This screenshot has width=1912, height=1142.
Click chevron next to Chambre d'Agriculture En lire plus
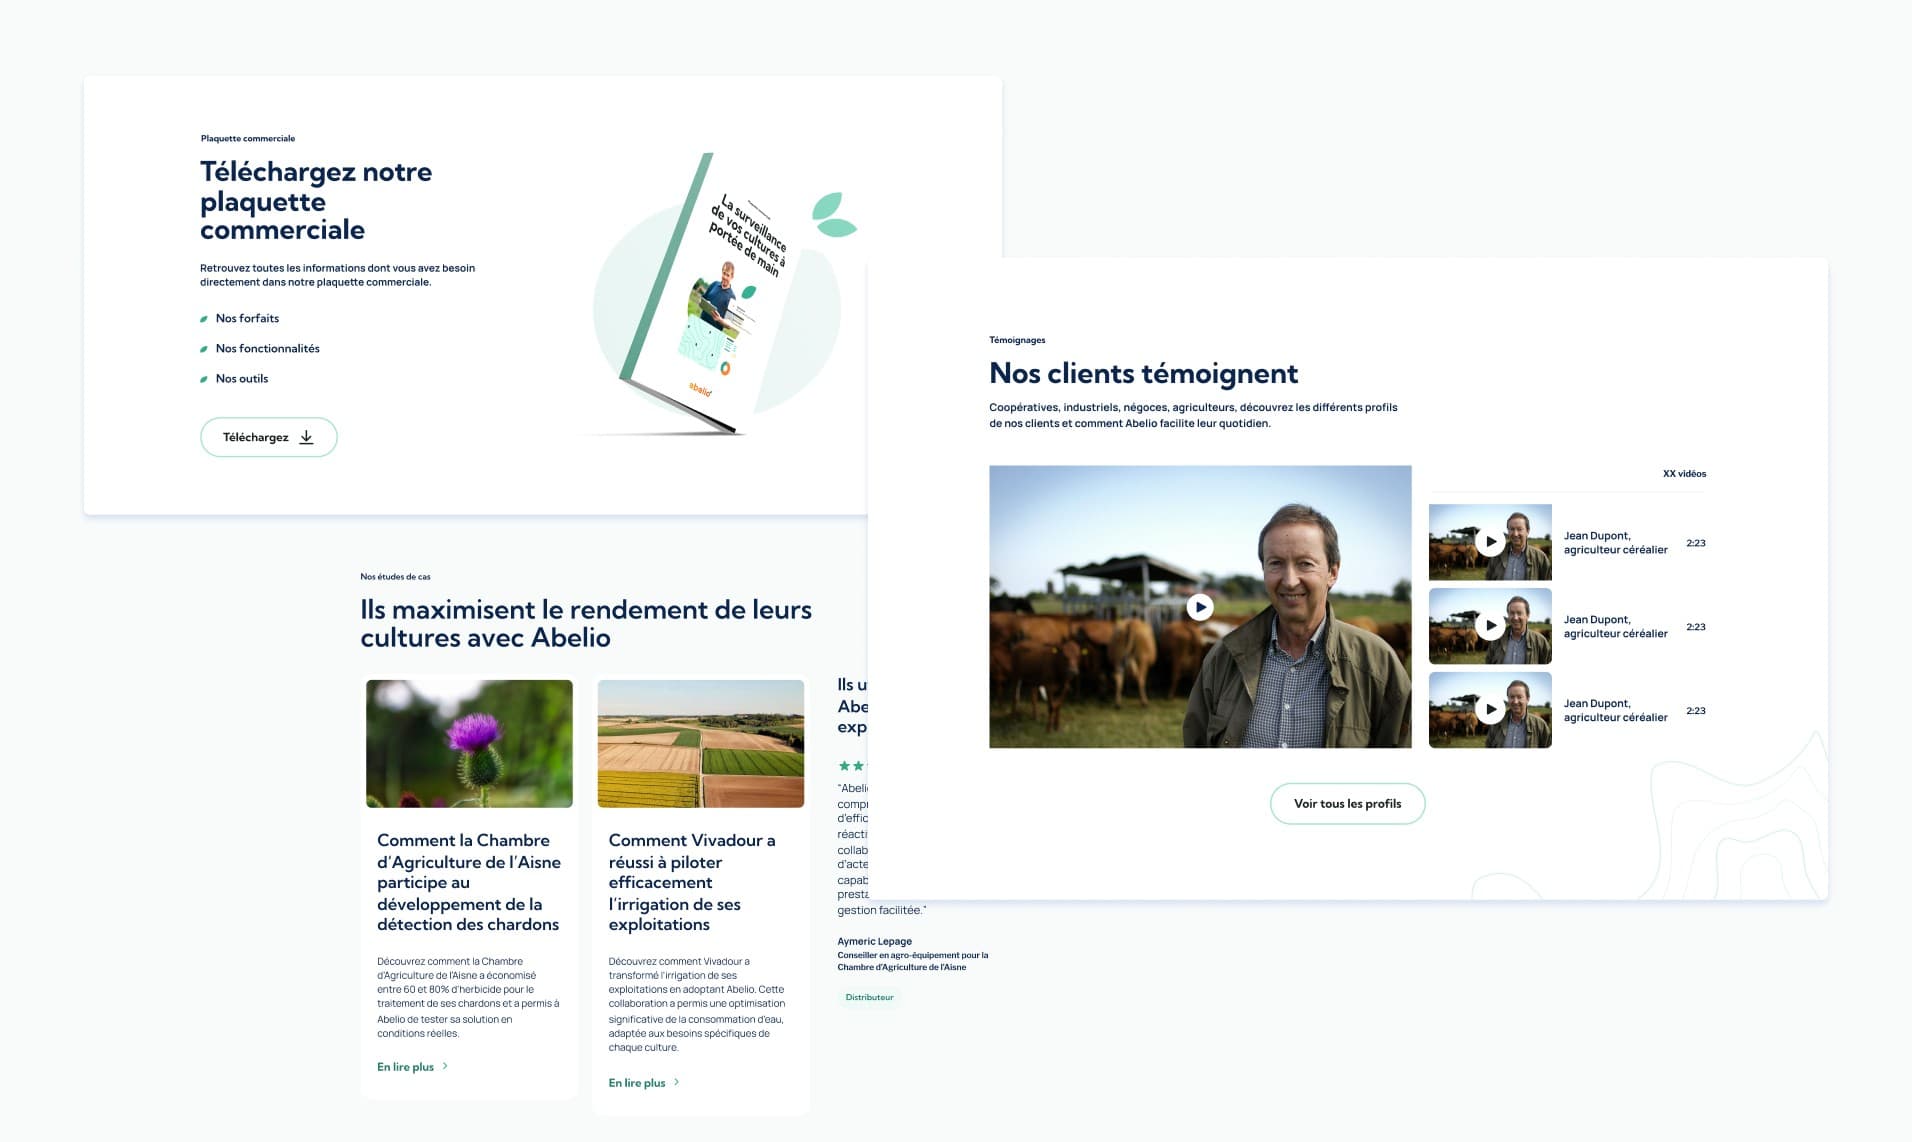(x=445, y=1066)
